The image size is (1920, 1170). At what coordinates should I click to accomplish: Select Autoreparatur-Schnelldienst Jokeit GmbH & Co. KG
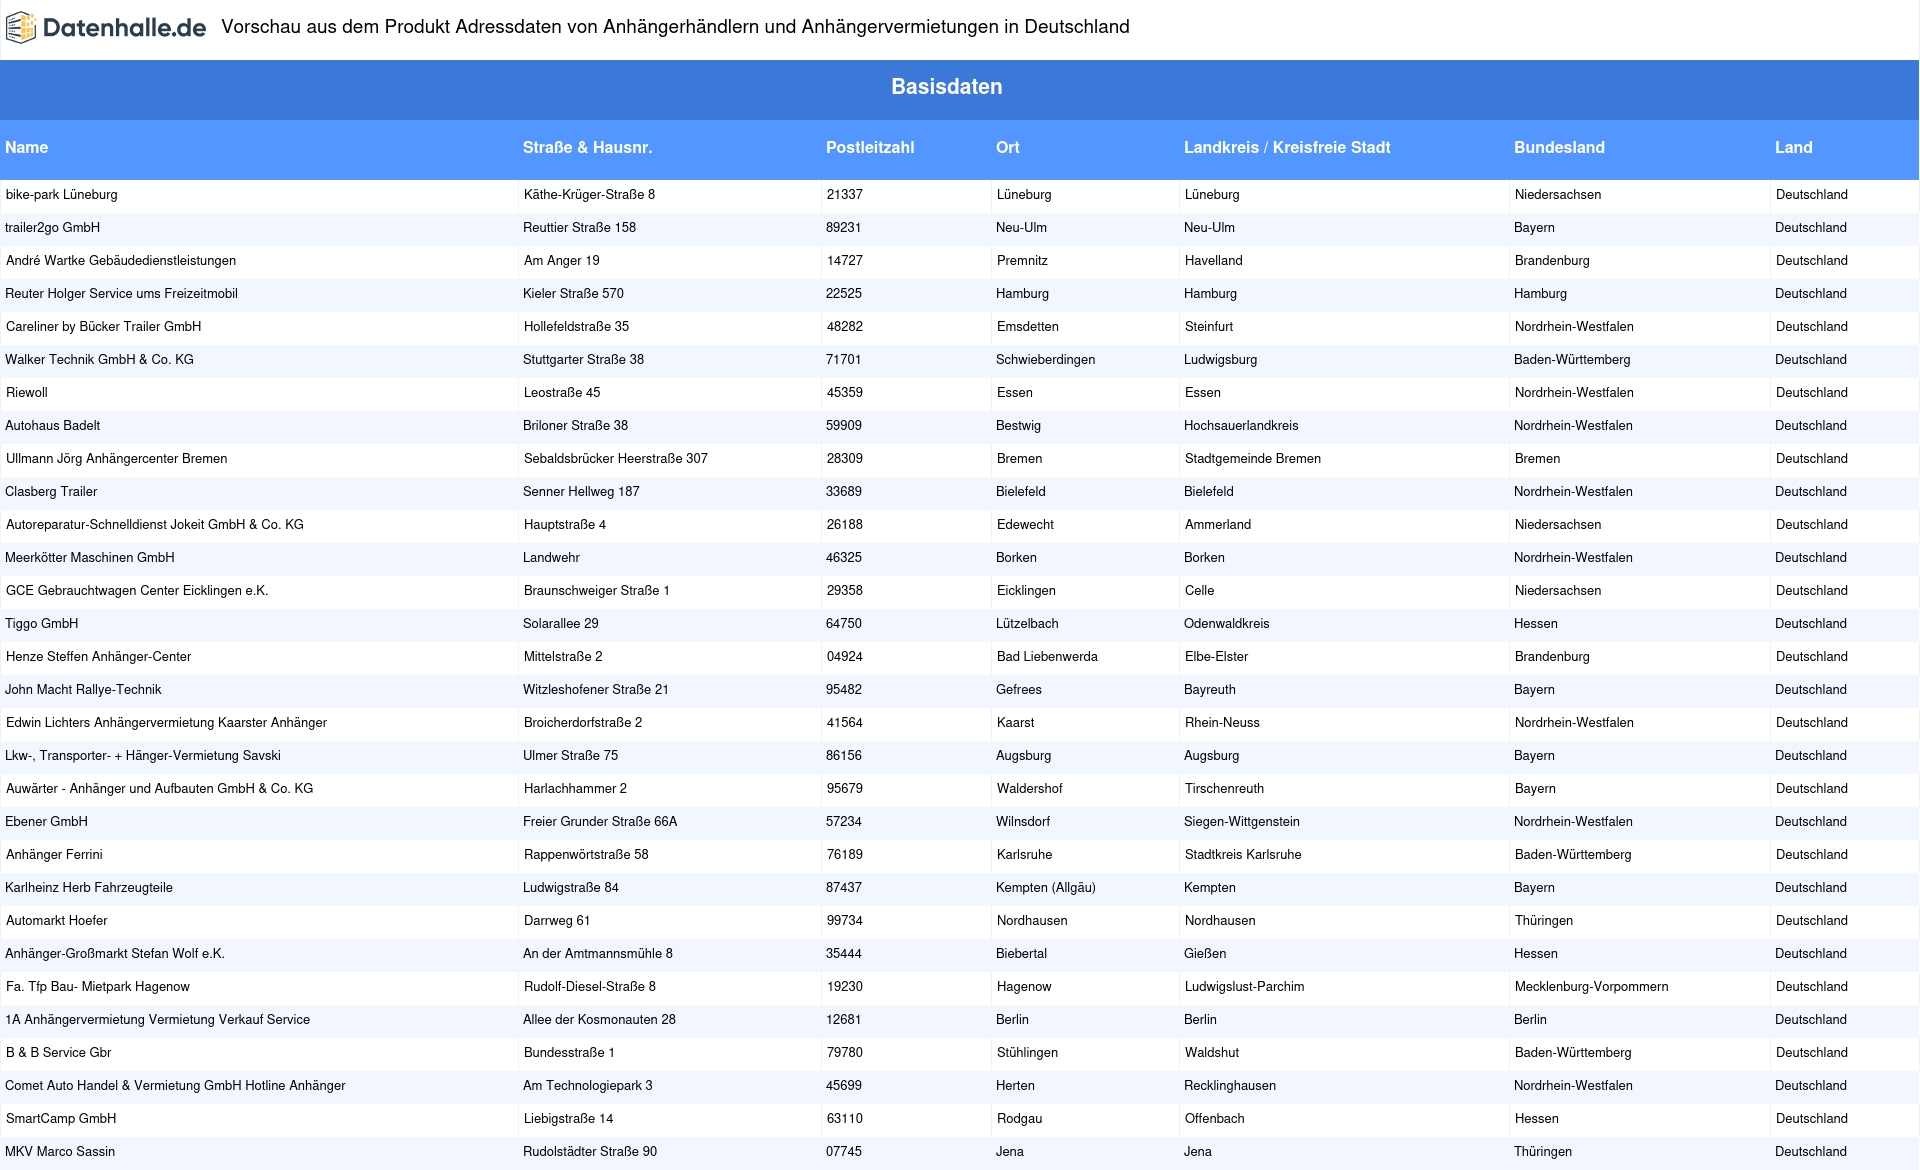coord(154,525)
